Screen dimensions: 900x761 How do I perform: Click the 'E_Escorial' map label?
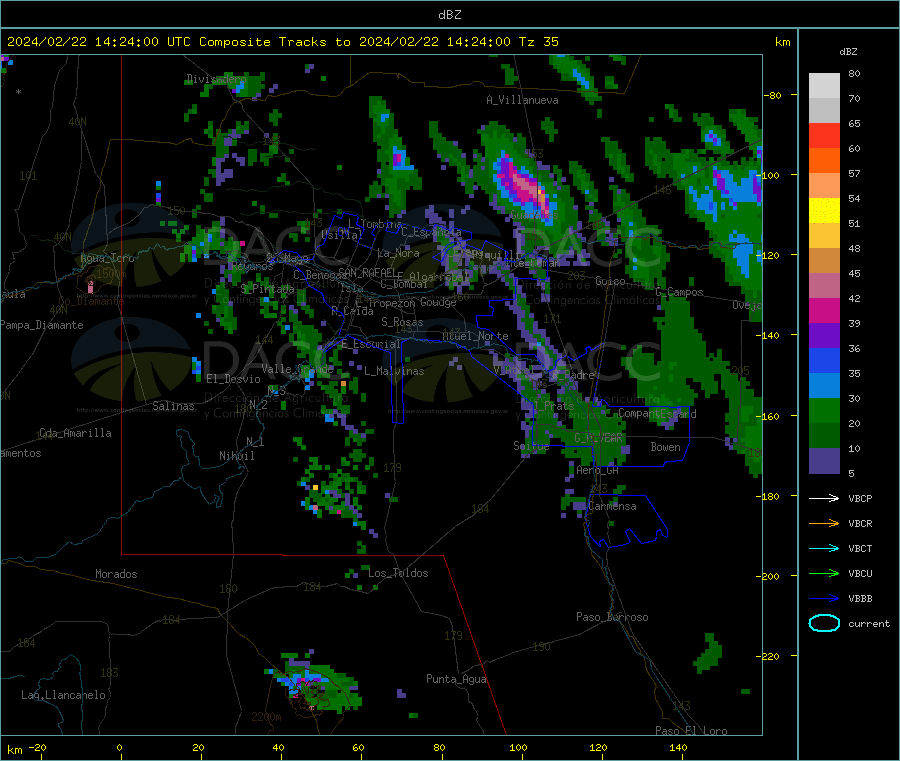click(371, 344)
